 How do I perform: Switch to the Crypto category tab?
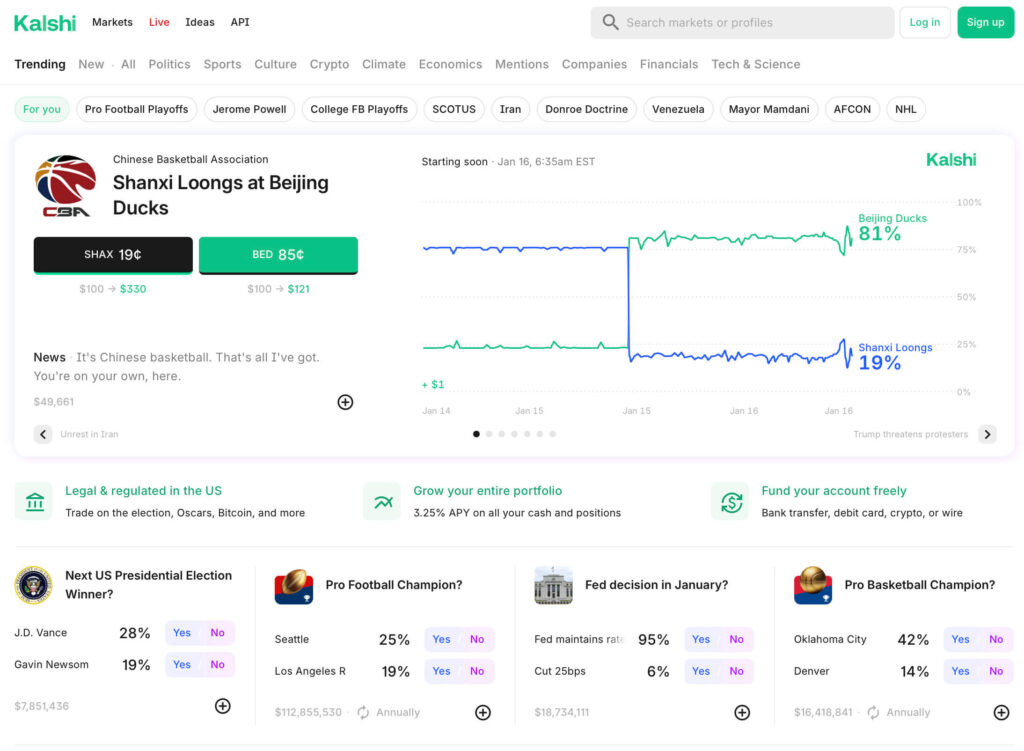tap(329, 64)
